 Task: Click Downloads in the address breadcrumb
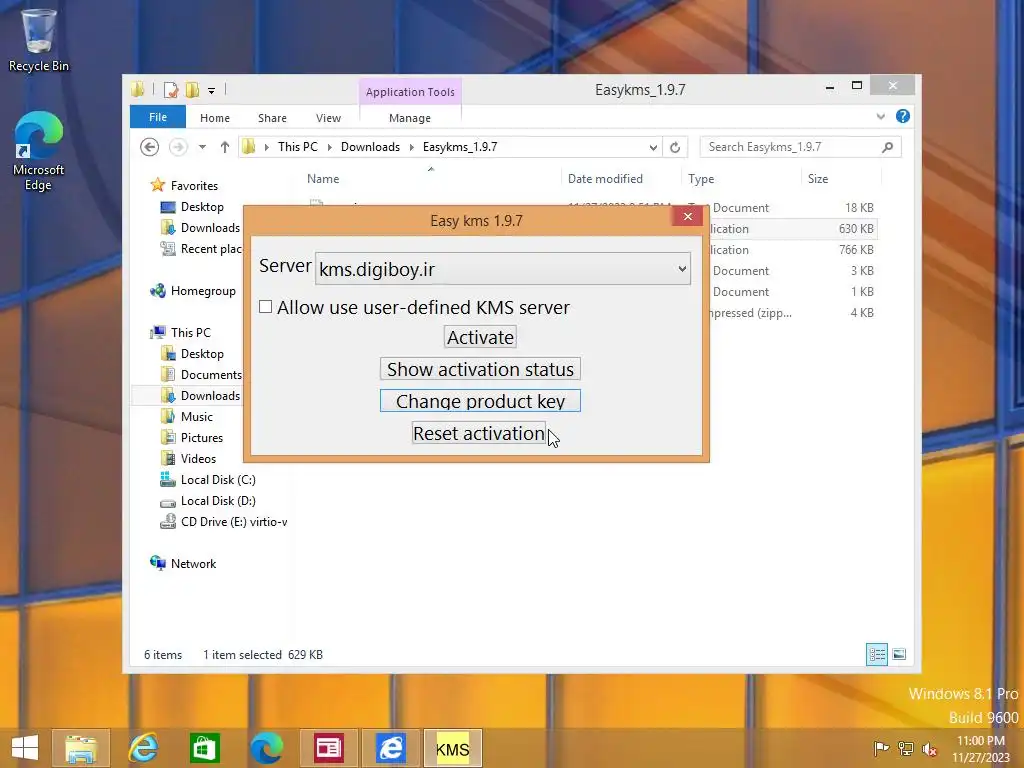pyautogui.click(x=370, y=147)
